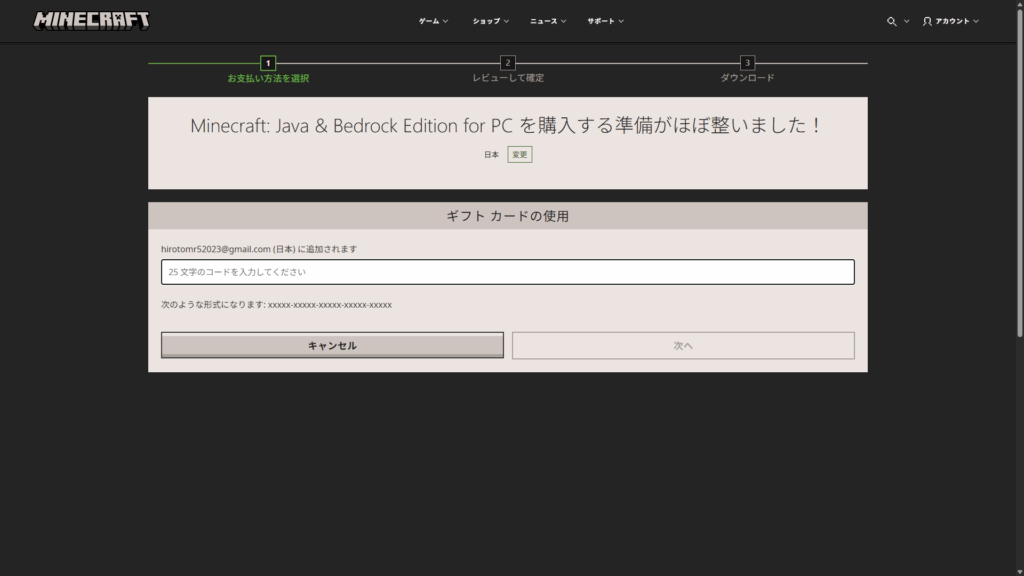Click the ダウンロード step label

[x=747, y=78]
